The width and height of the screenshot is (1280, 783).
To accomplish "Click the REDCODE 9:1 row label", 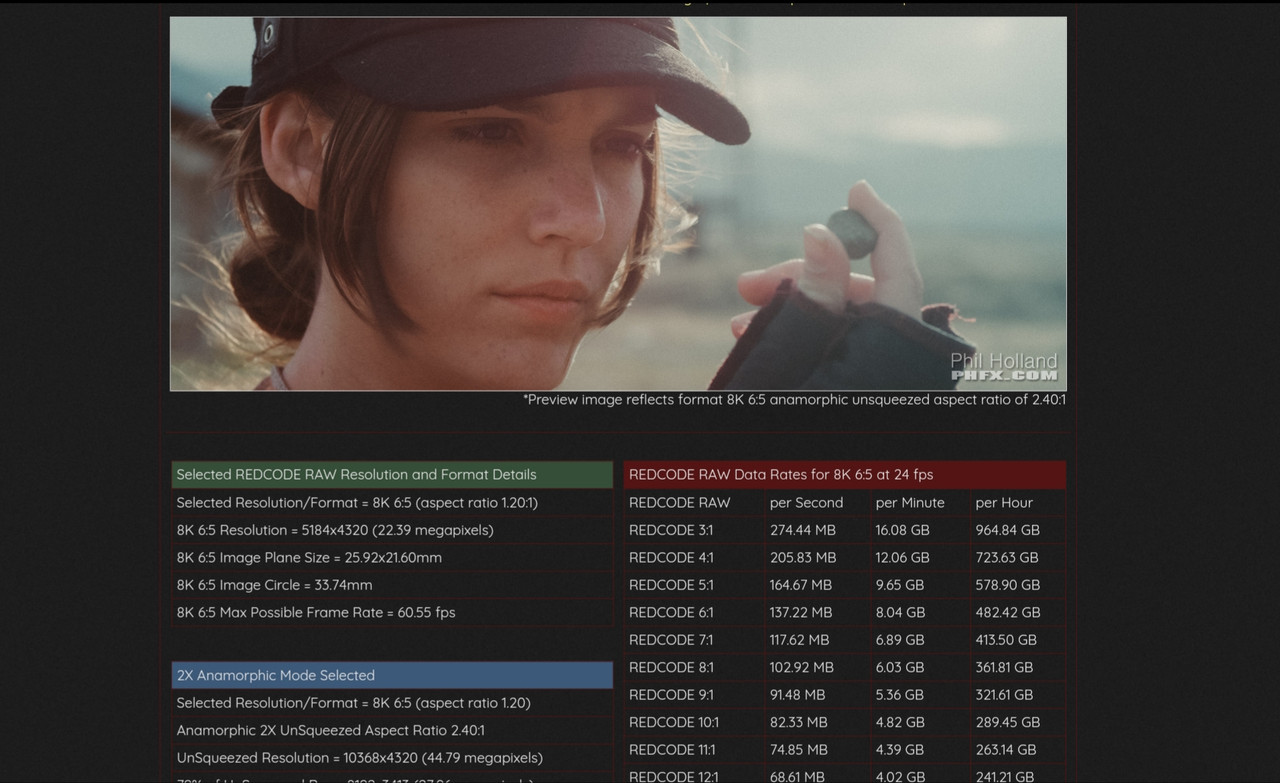I will pos(671,695).
